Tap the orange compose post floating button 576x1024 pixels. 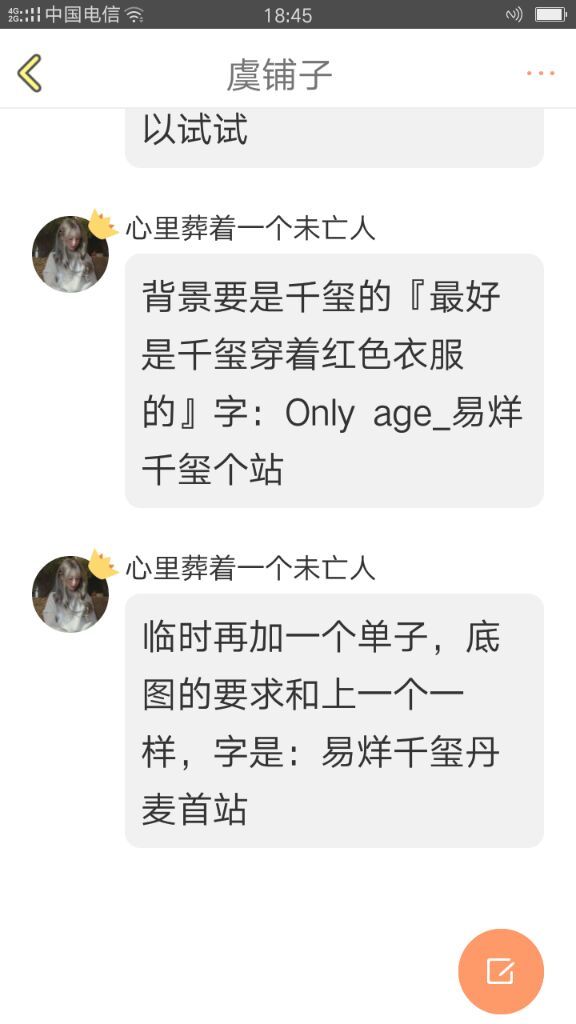(501, 971)
